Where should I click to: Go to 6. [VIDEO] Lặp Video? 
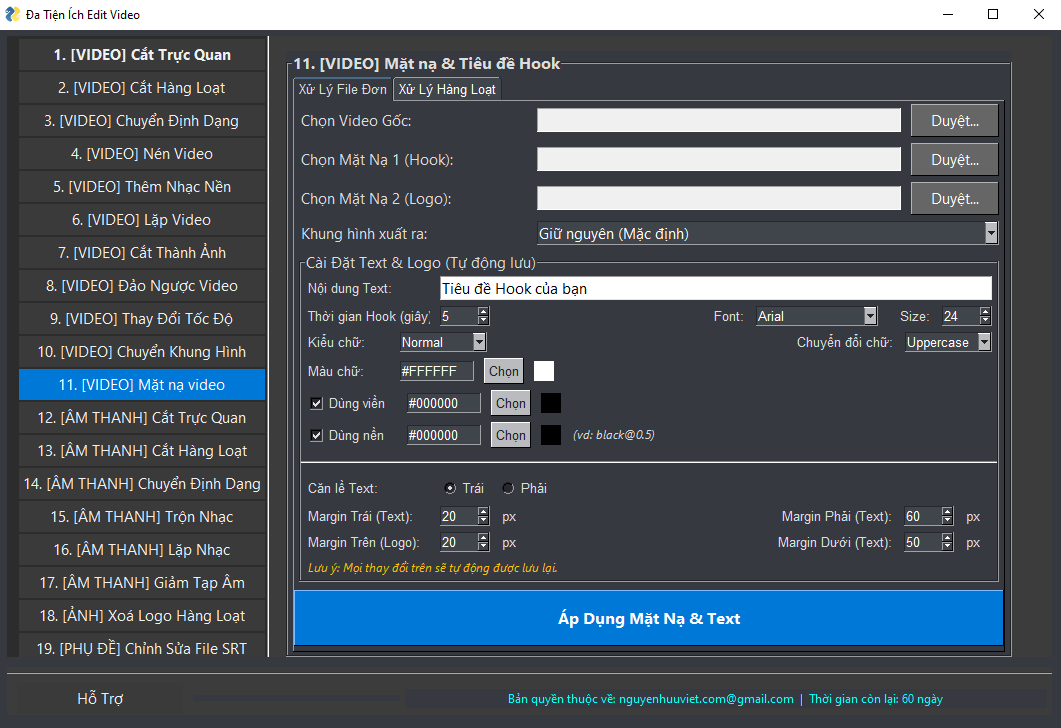[x=142, y=220]
